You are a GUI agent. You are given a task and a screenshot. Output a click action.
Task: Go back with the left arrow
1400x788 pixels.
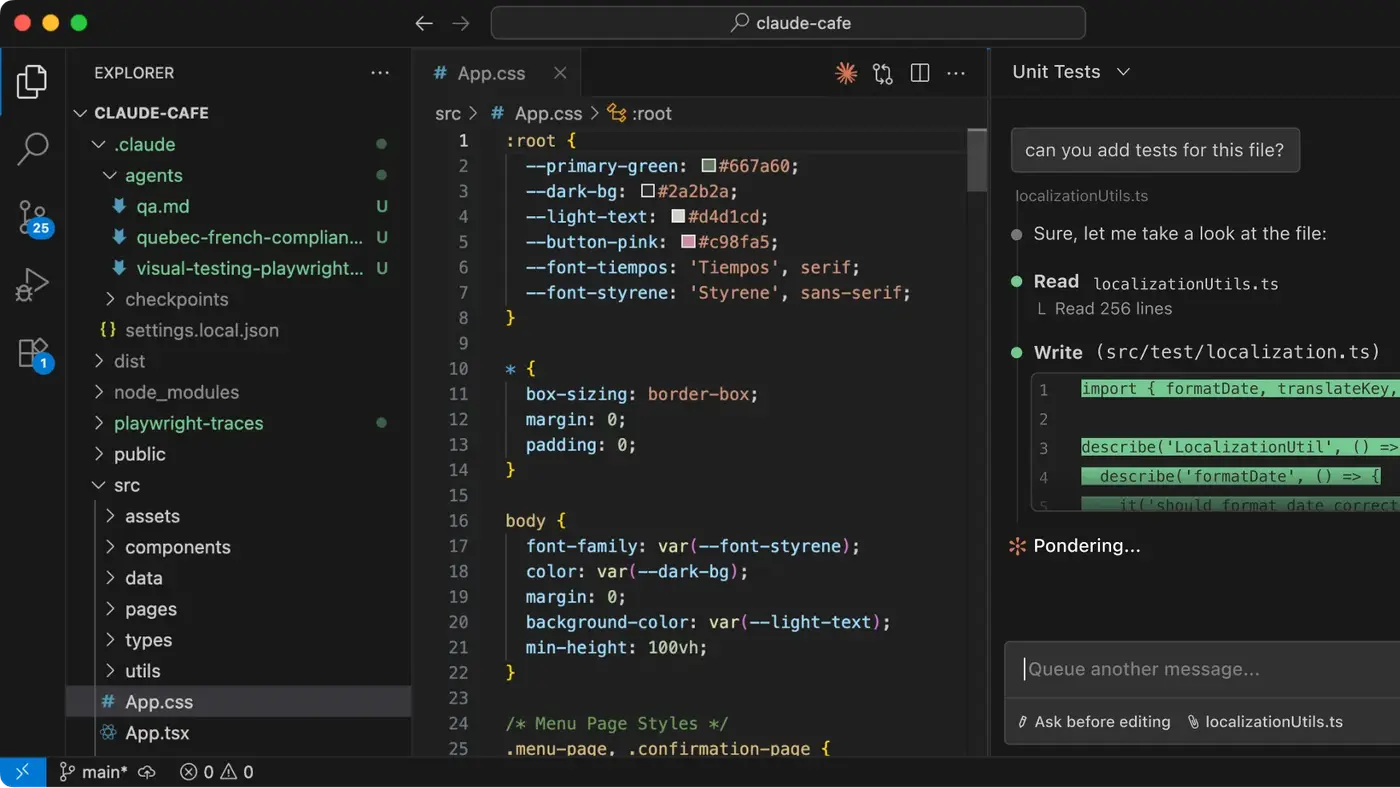pos(424,23)
